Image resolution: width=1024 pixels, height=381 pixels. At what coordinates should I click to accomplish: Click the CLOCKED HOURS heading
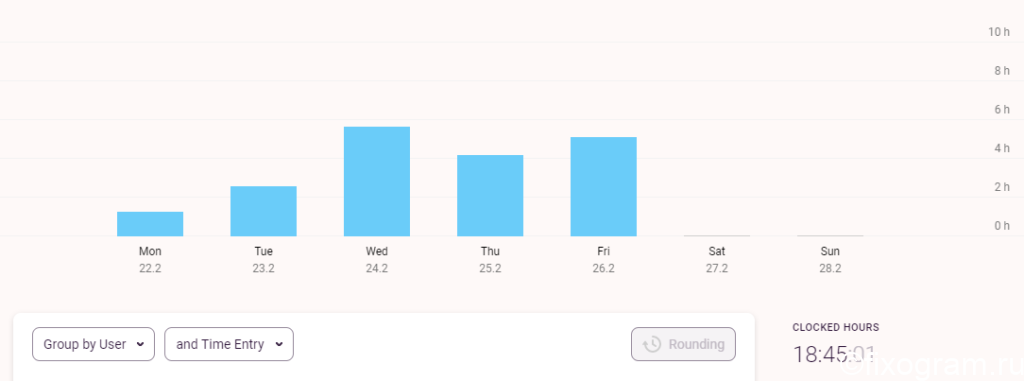click(x=836, y=327)
